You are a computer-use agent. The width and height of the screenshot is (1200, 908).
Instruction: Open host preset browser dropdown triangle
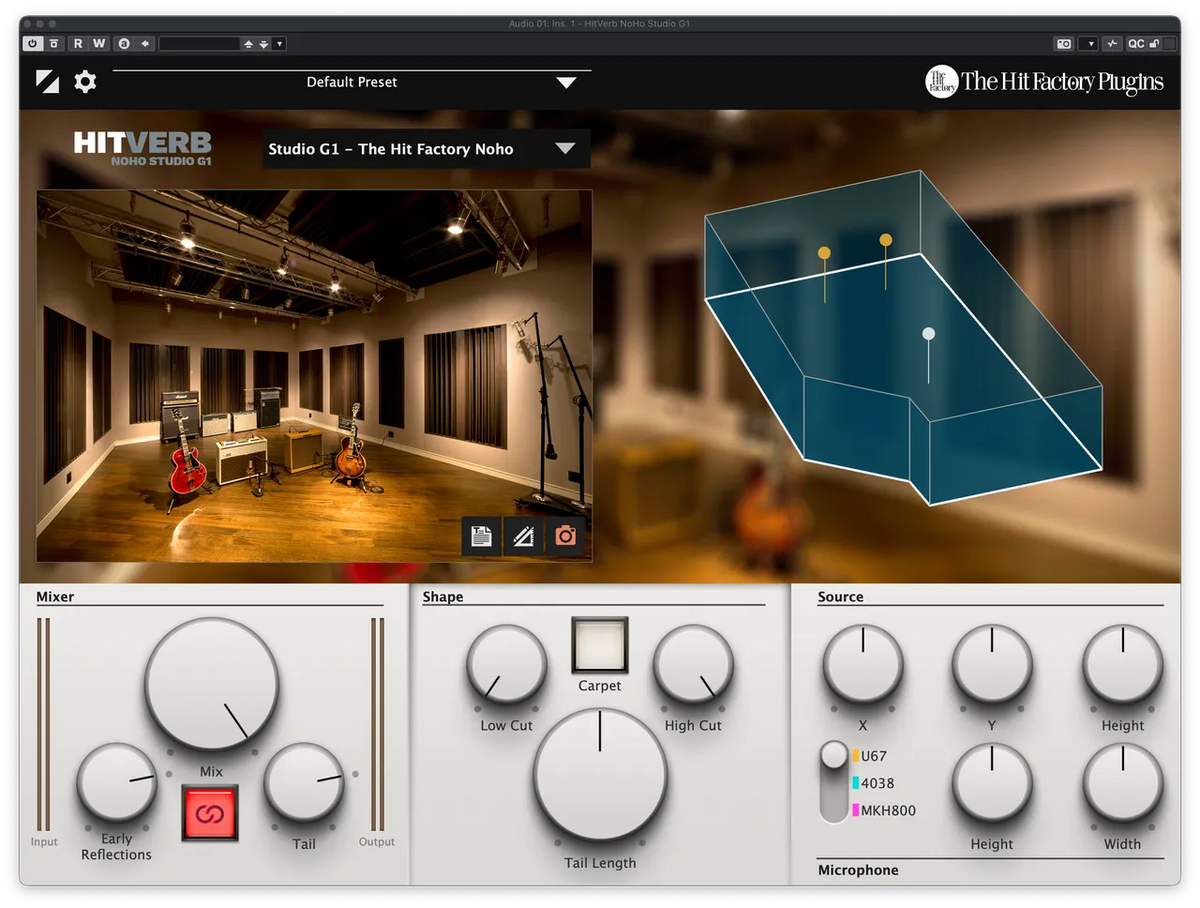[279, 43]
